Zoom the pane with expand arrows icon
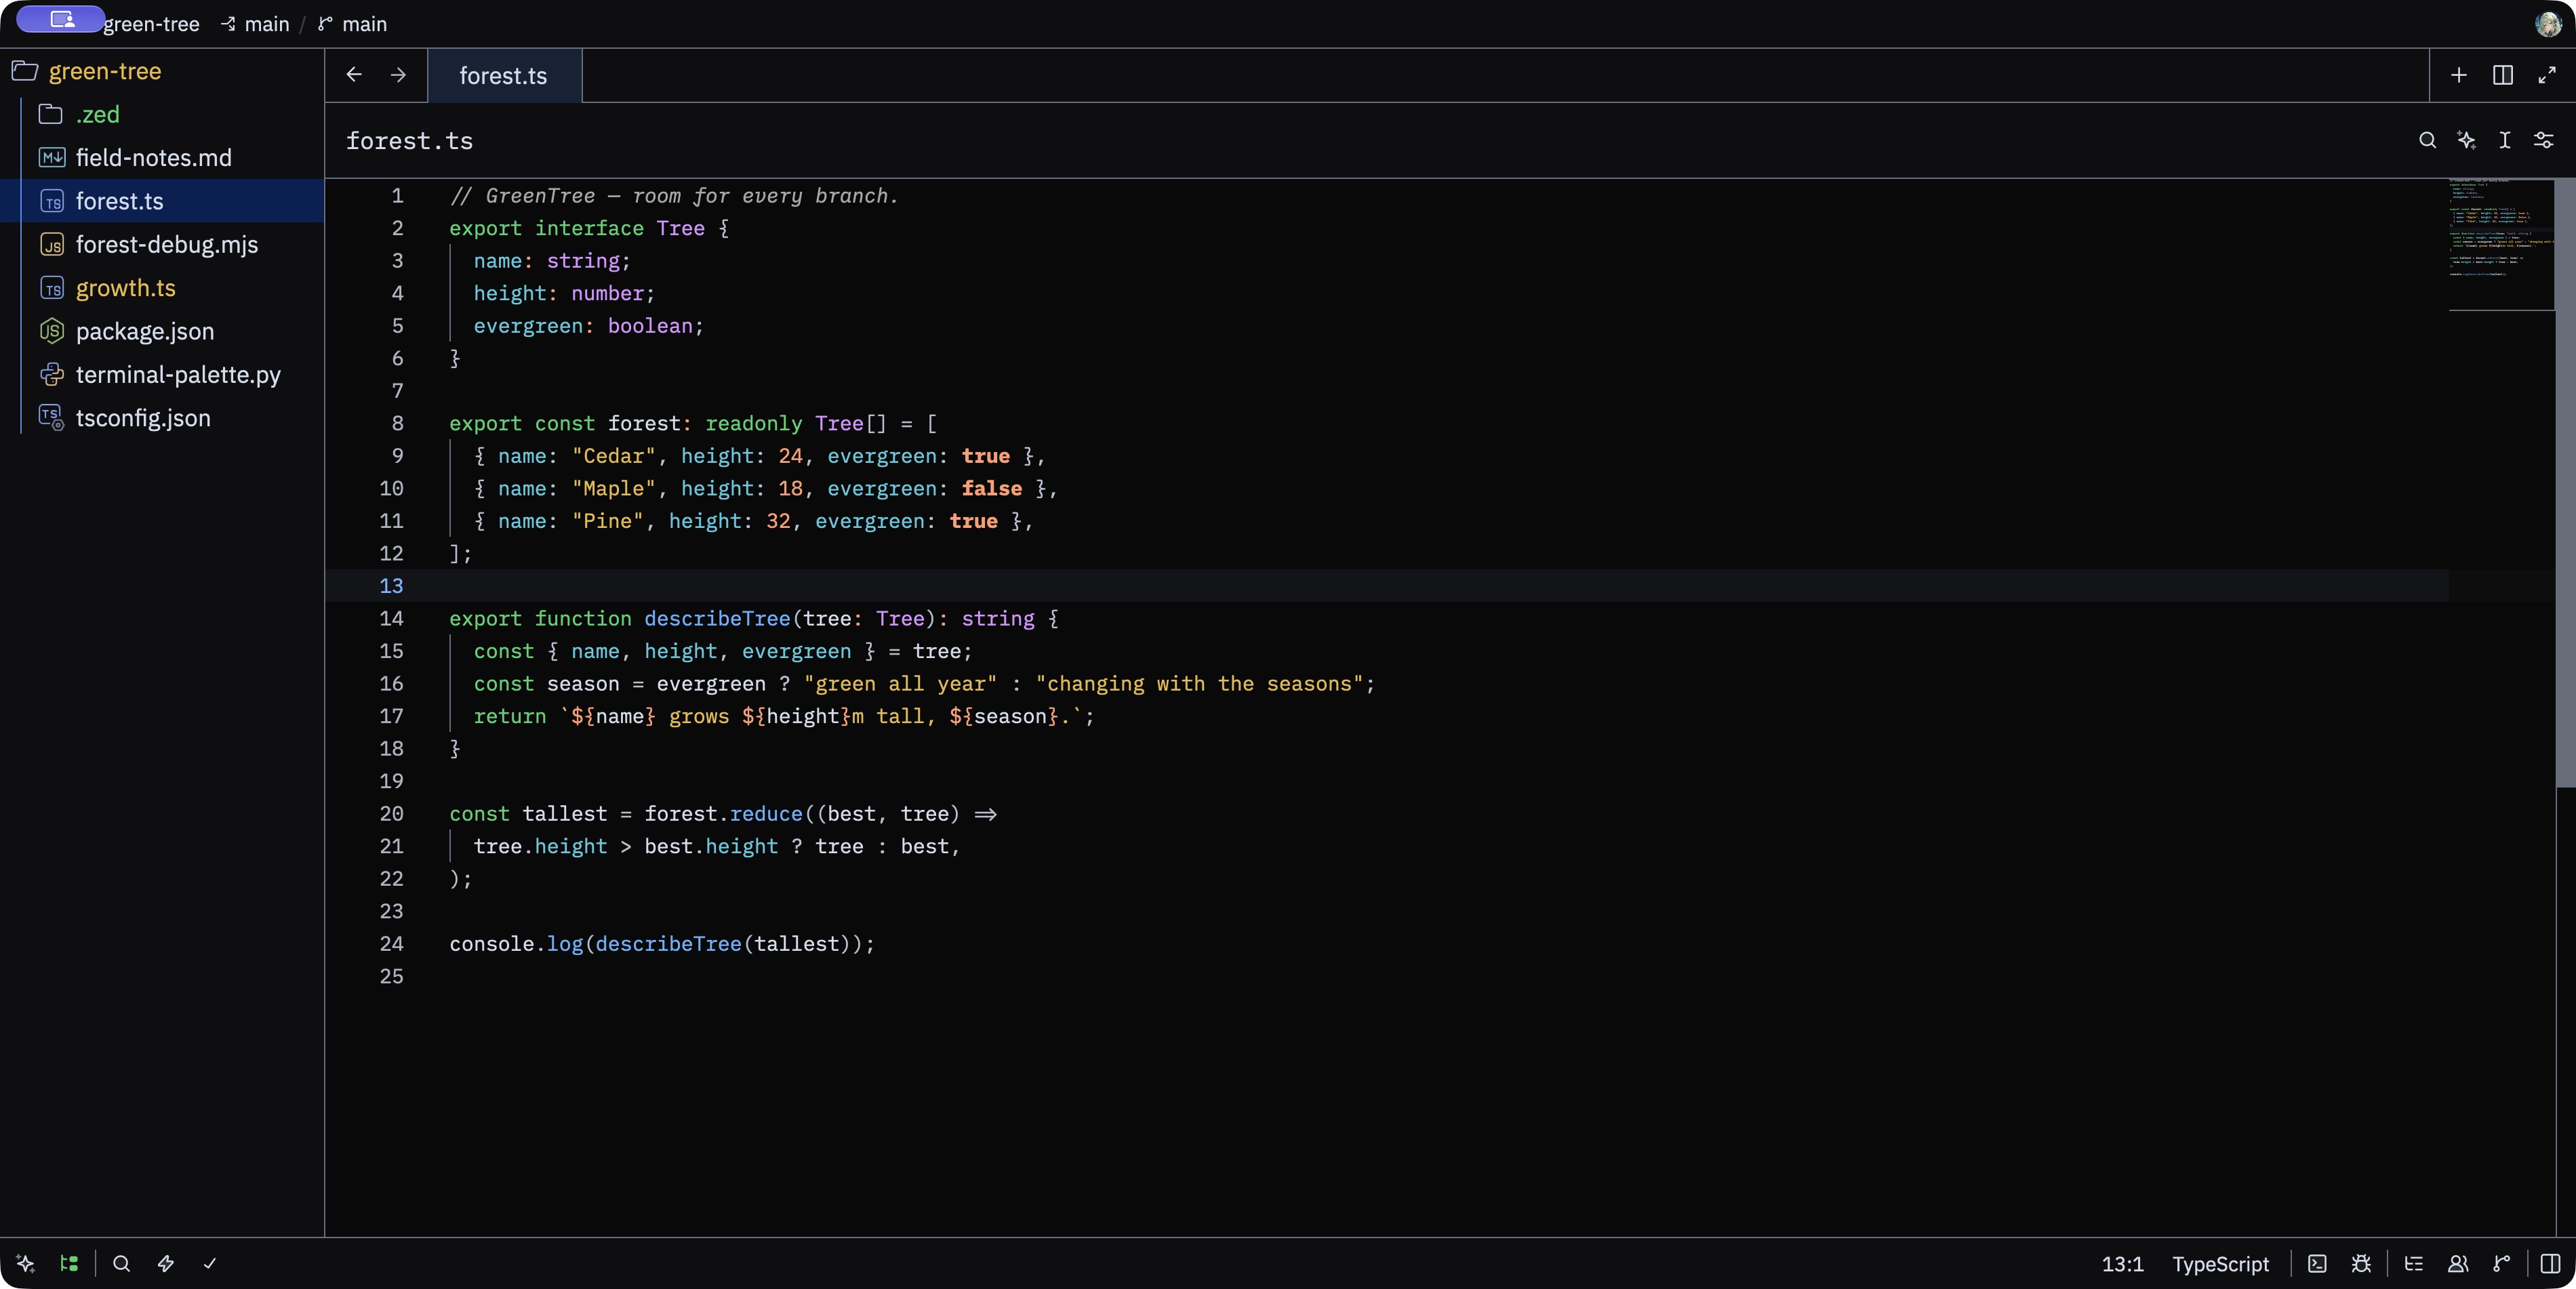This screenshot has height=1289, width=2576. (x=2547, y=75)
